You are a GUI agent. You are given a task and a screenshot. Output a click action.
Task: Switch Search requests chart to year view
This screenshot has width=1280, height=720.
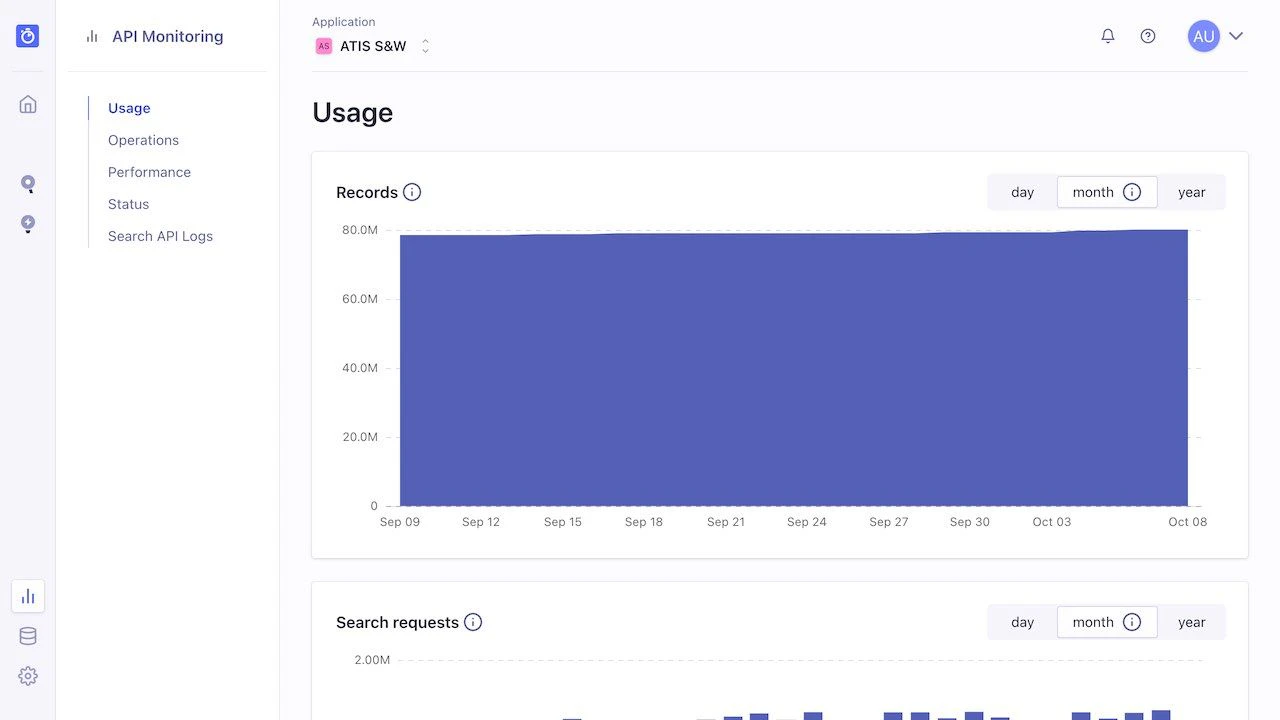pos(1192,622)
